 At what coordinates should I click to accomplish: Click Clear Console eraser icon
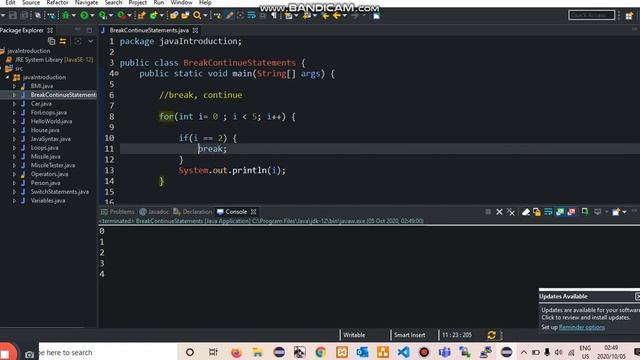[526, 212]
